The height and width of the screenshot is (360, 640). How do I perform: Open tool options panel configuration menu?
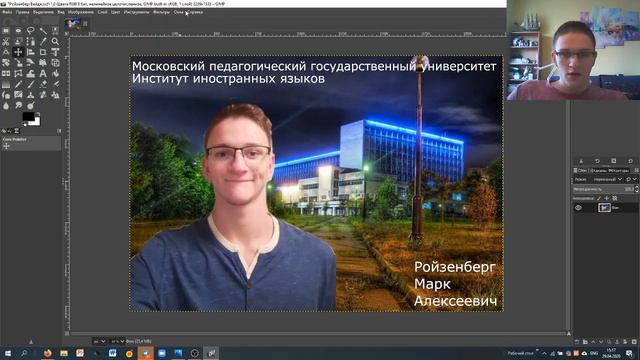(x=59, y=131)
